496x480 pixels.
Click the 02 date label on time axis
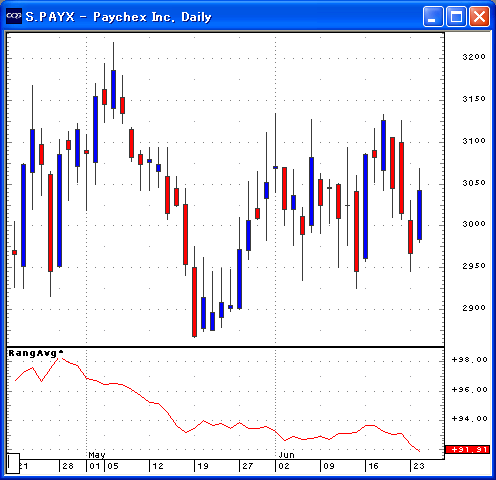pyautogui.click(x=284, y=466)
